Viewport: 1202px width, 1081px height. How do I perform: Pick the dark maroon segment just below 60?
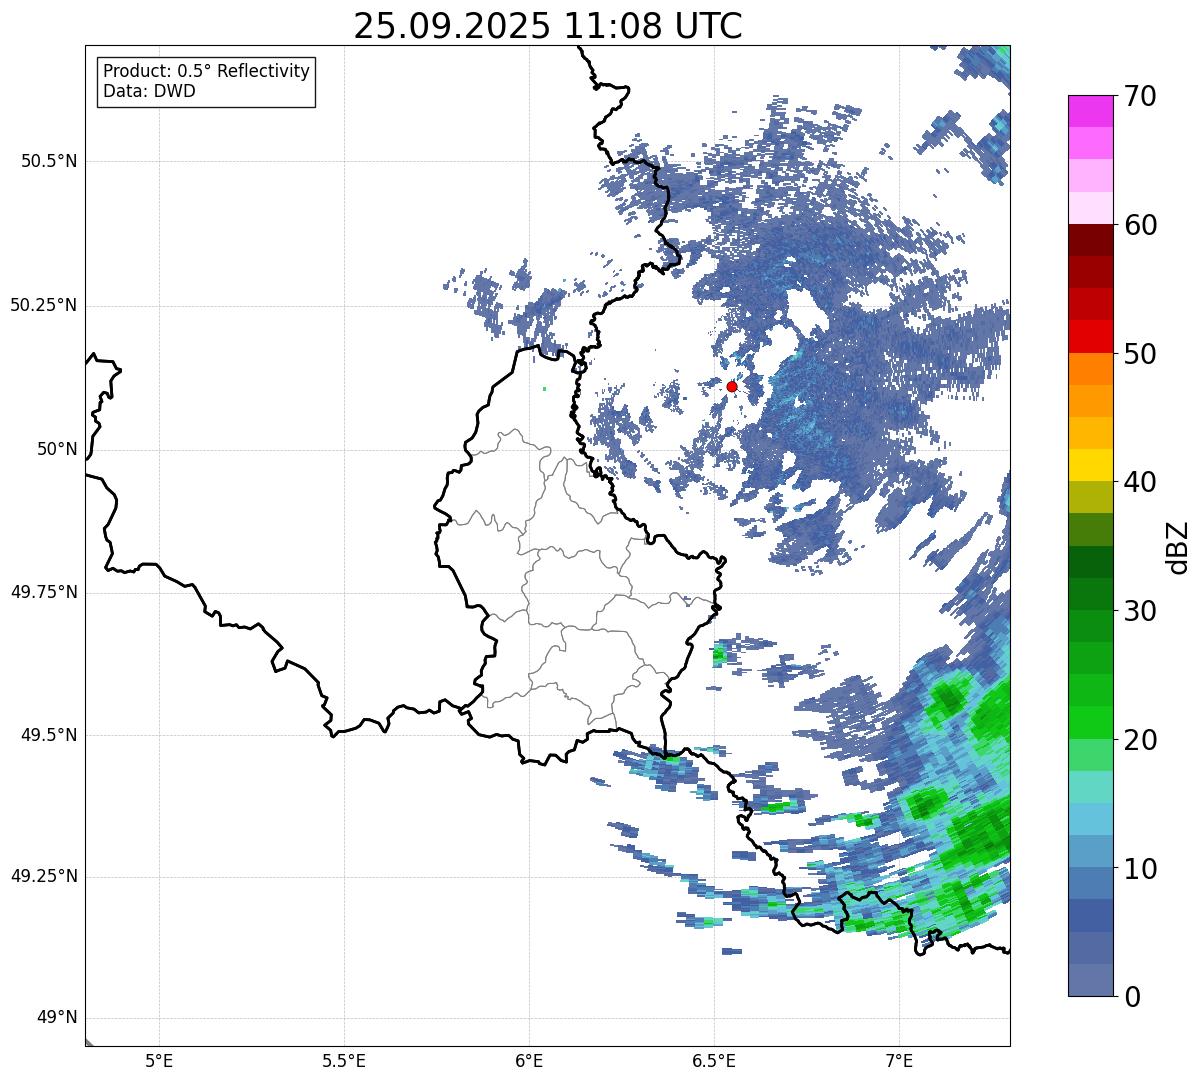coord(1090,240)
